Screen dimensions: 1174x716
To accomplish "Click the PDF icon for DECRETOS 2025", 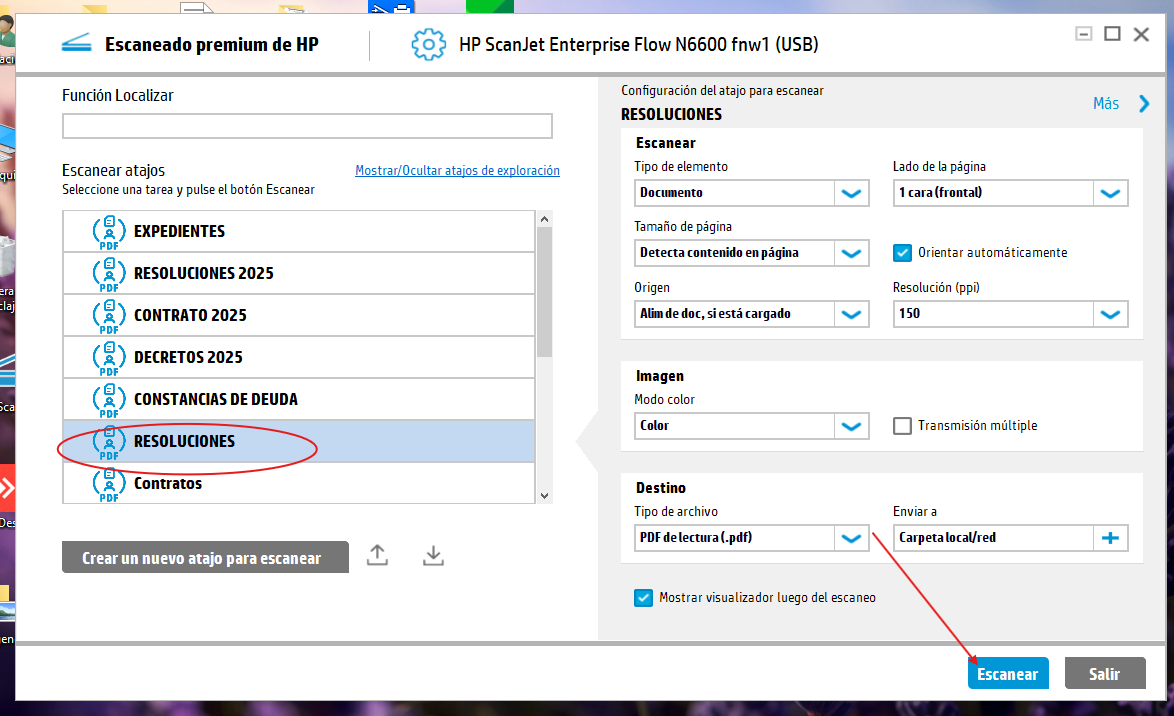I will pyautogui.click(x=108, y=356).
